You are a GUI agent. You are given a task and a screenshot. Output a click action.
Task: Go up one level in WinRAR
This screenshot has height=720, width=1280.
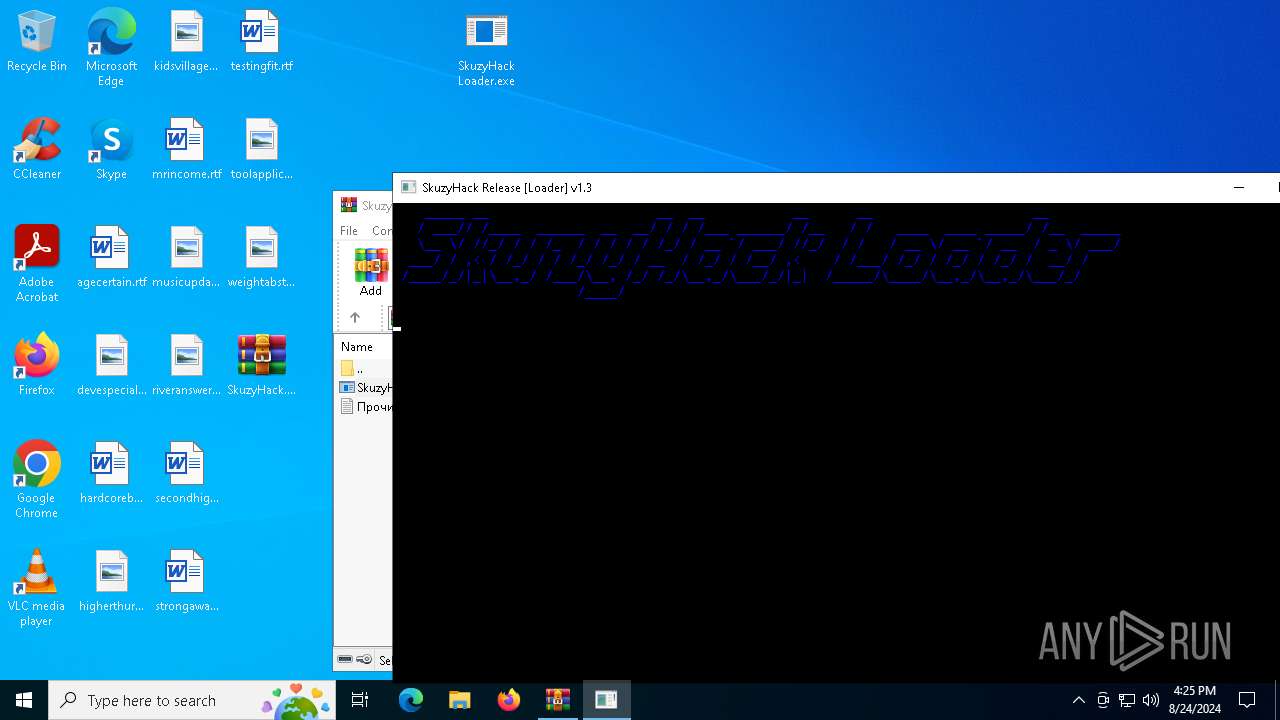point(355,317)
